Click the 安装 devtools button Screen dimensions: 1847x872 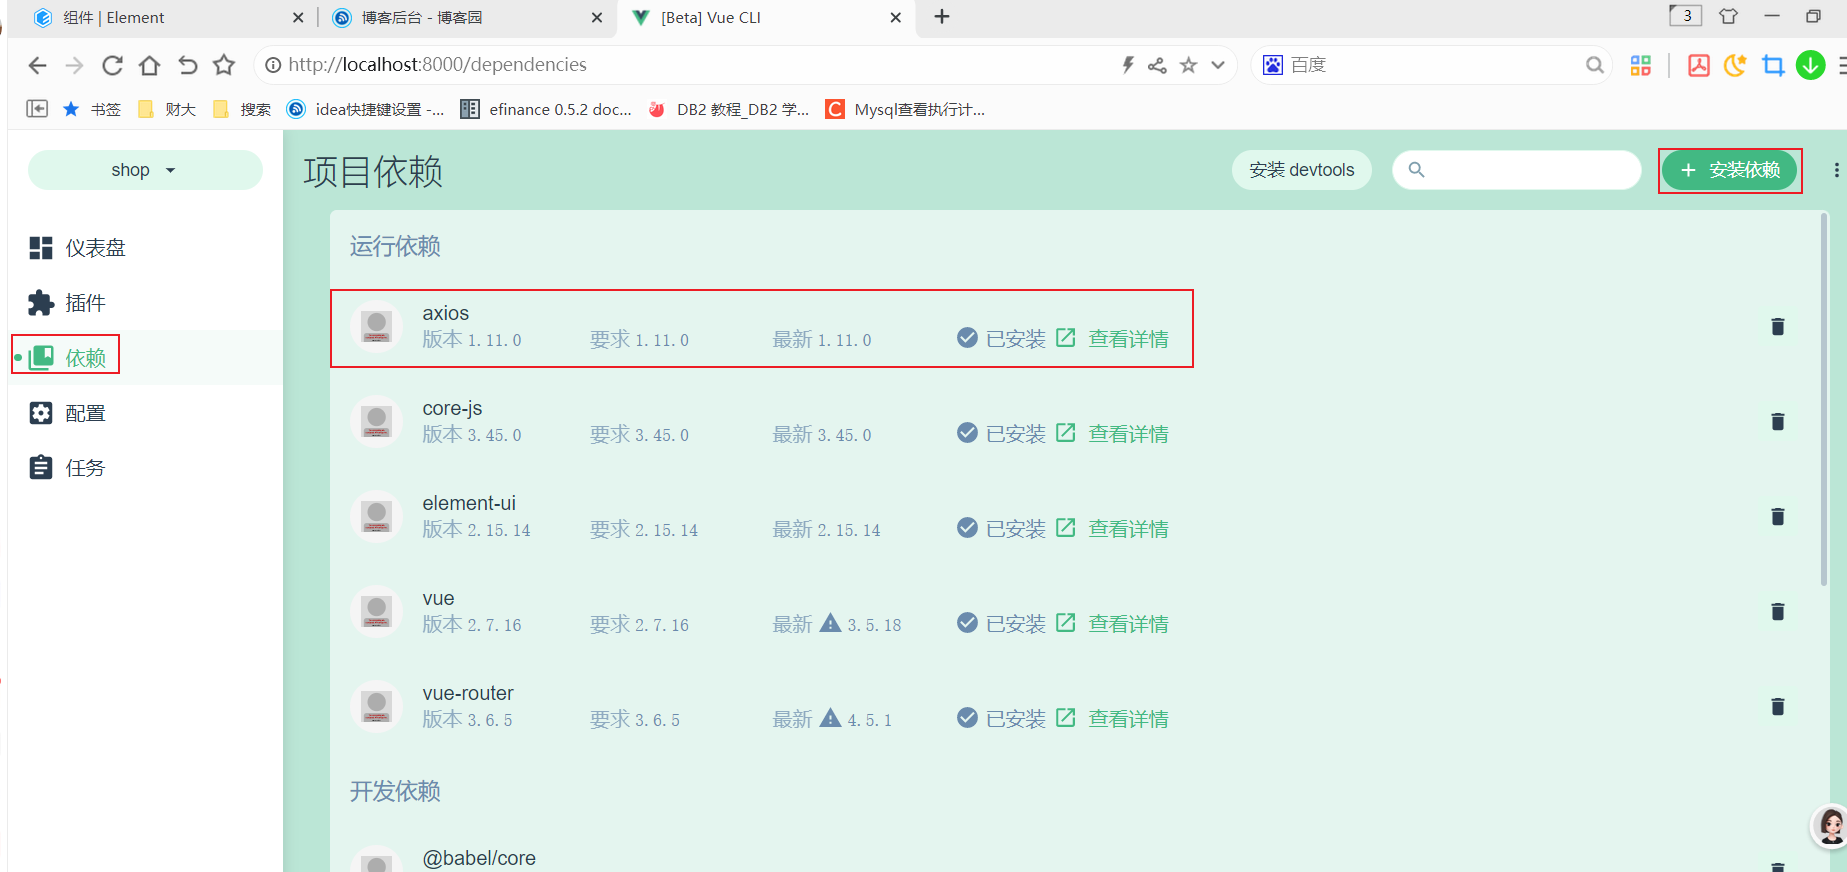tap(1301, 170)
